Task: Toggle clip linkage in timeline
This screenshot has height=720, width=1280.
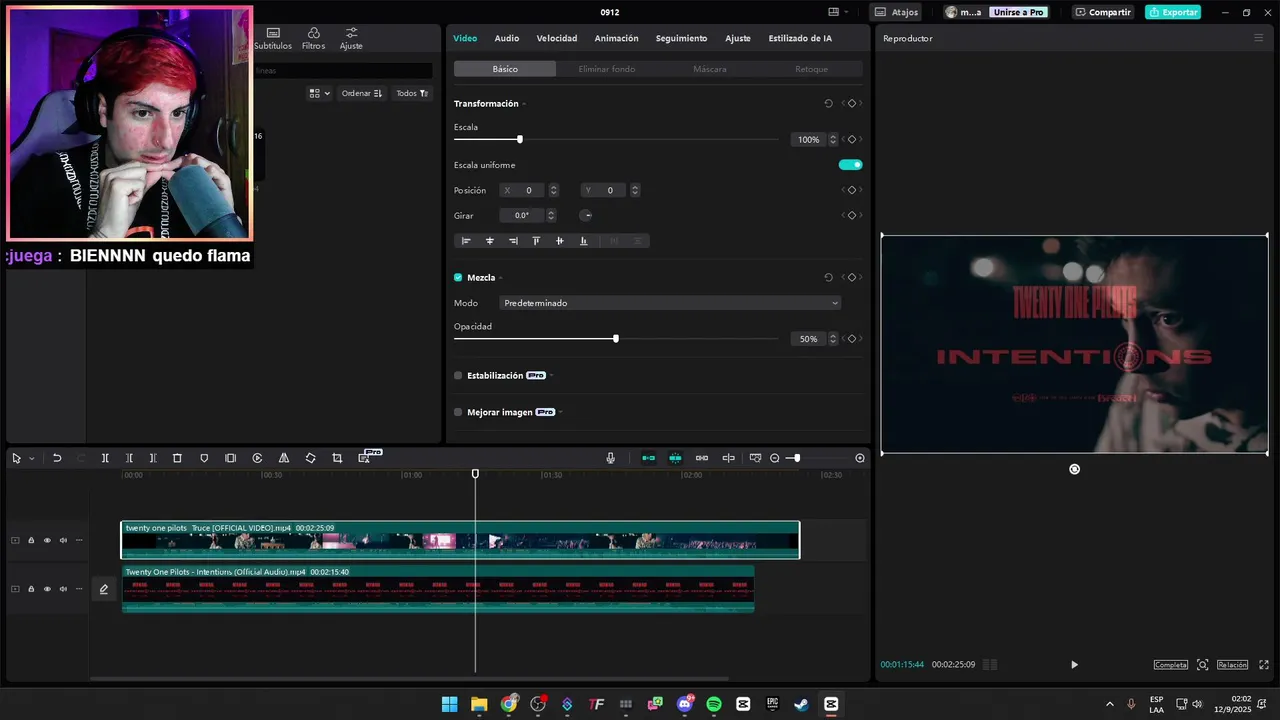Action: (x=702, y=458)
